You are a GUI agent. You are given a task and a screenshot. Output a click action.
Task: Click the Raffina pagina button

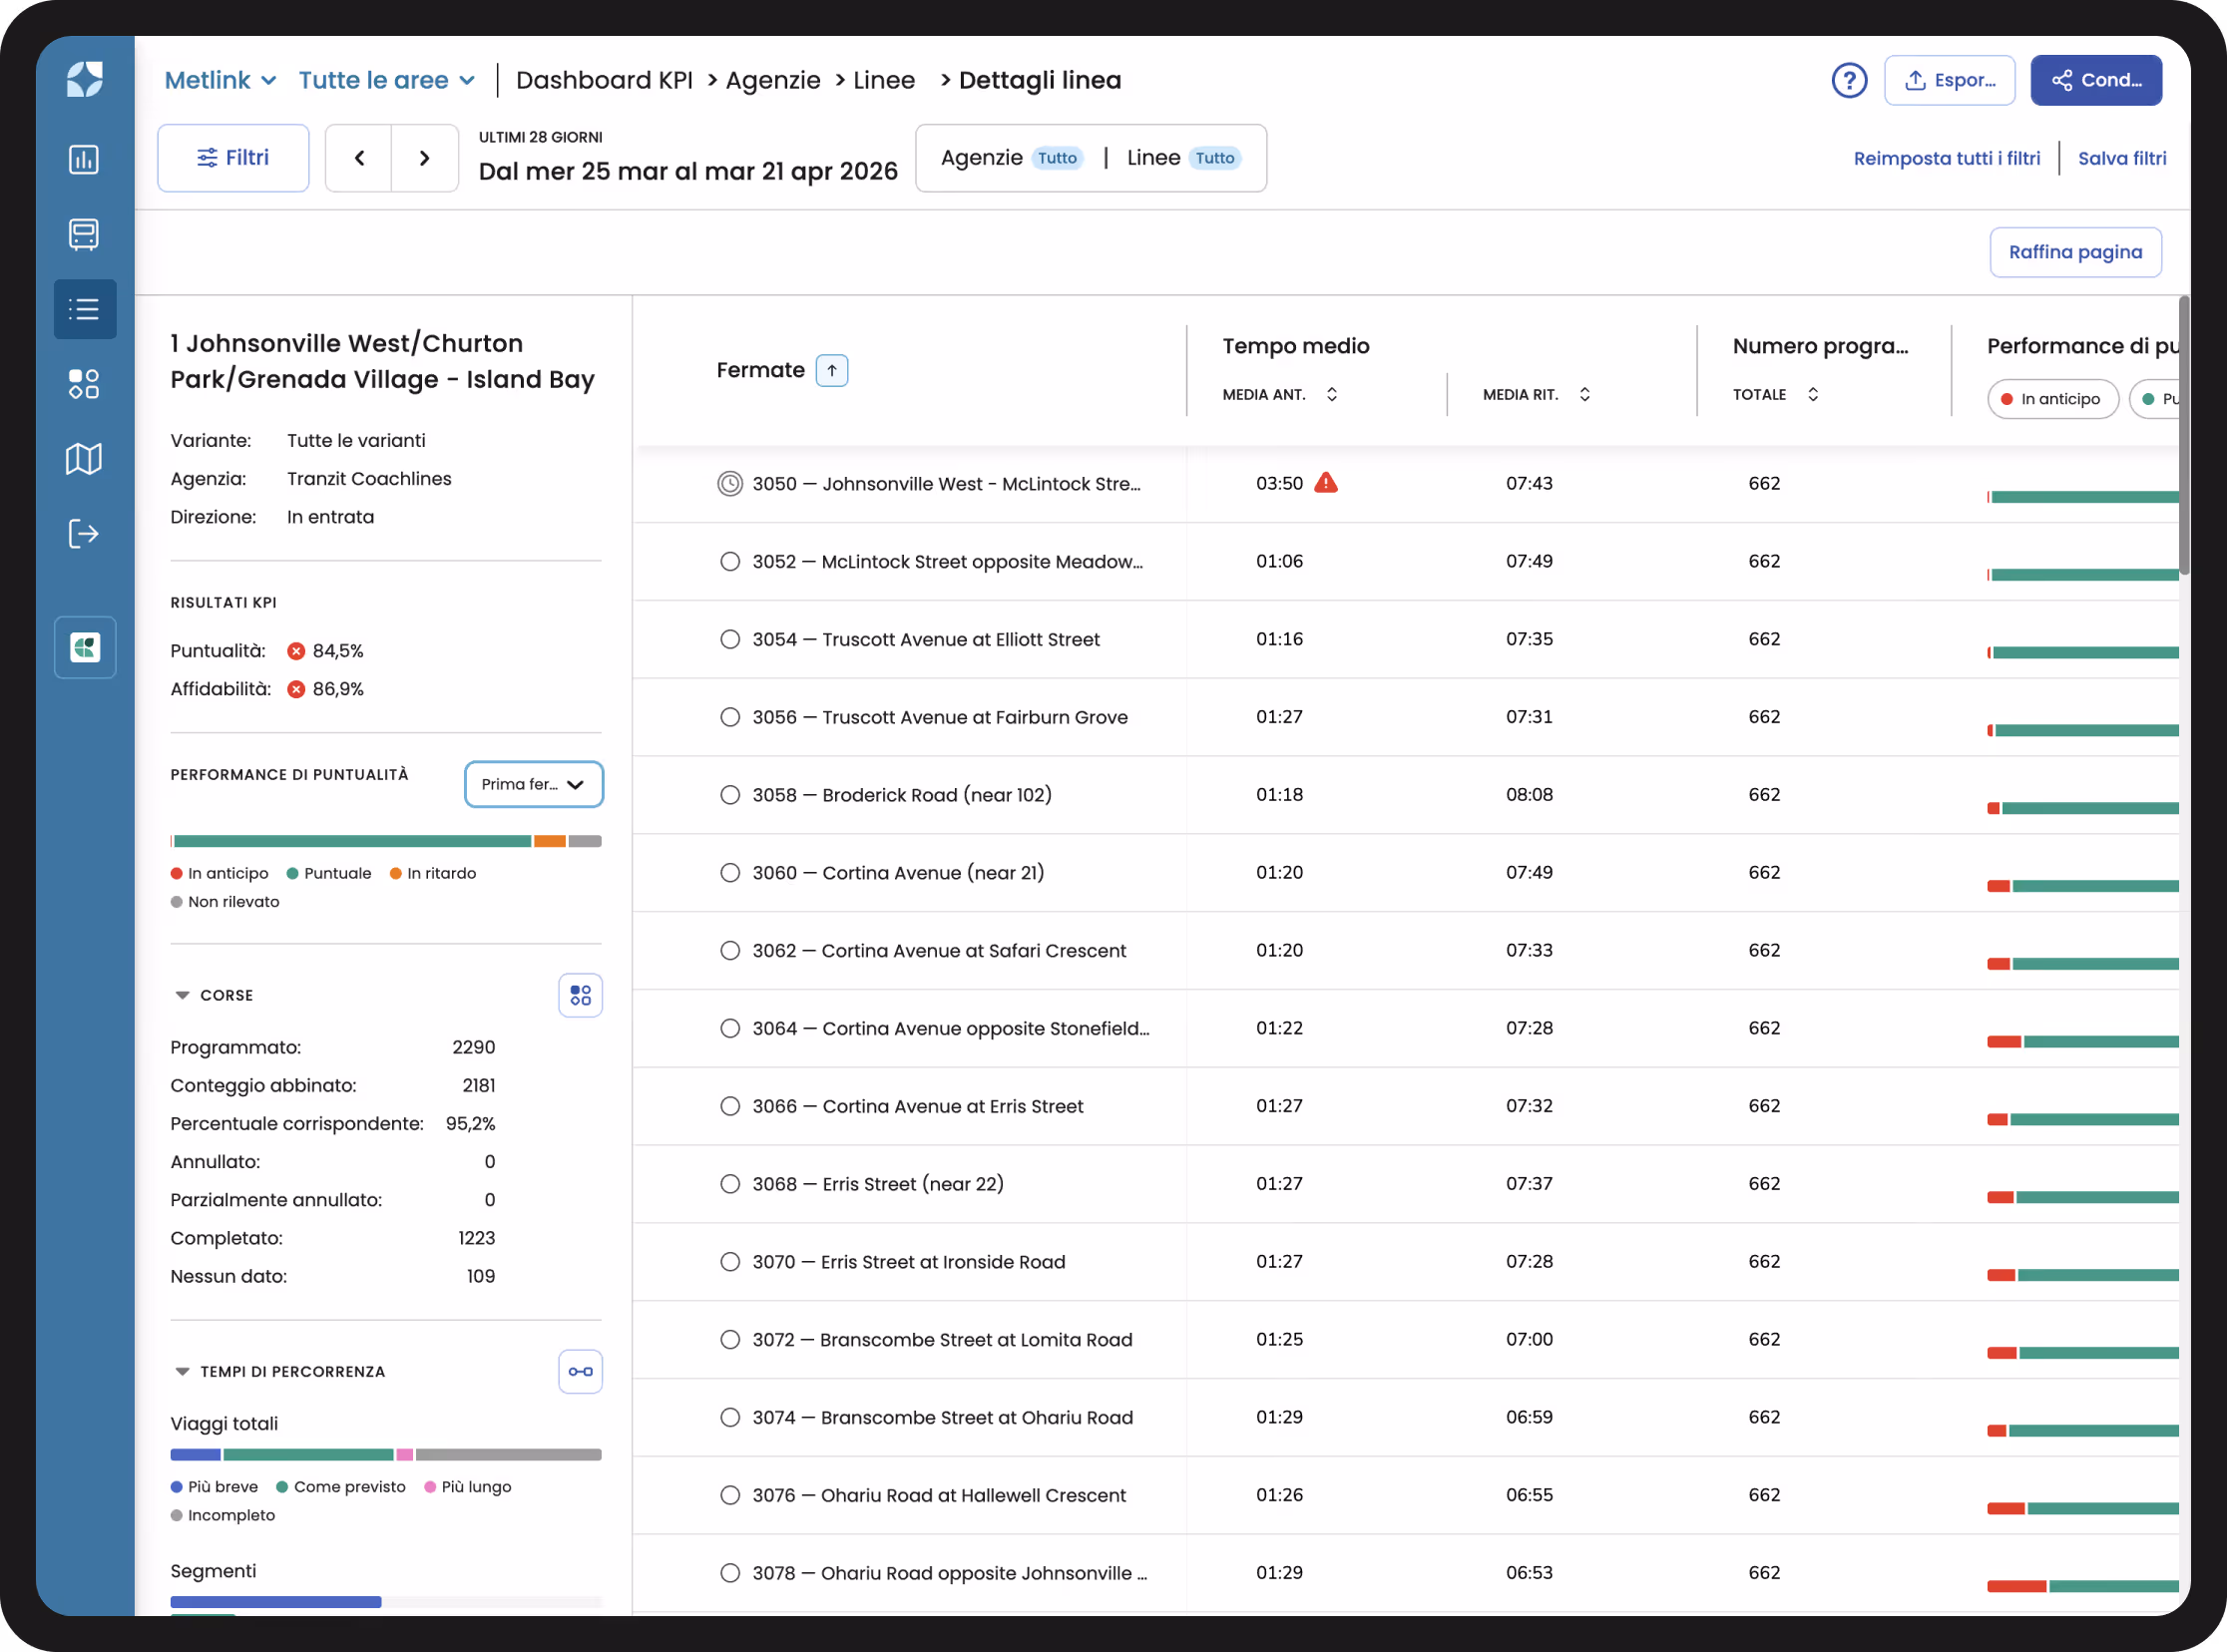click(x=2075, y=252)
